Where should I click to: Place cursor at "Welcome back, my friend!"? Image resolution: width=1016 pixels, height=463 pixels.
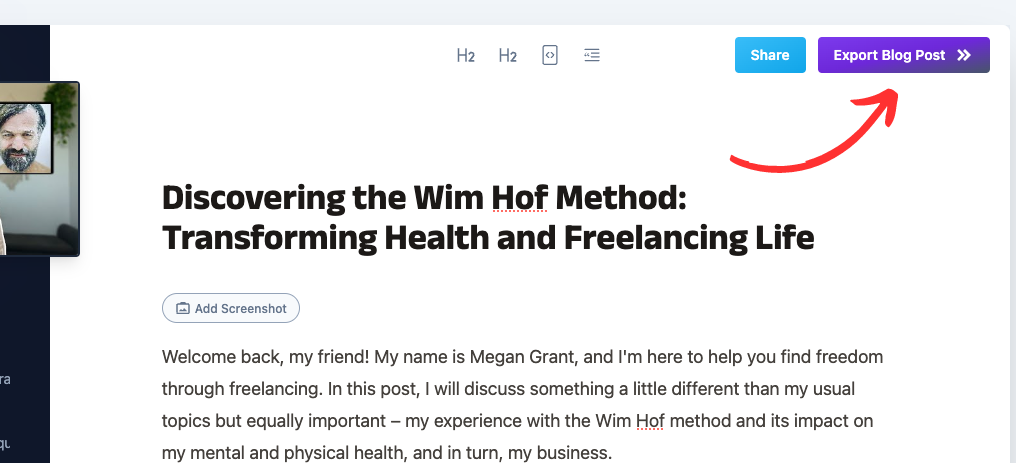point(266,357)
